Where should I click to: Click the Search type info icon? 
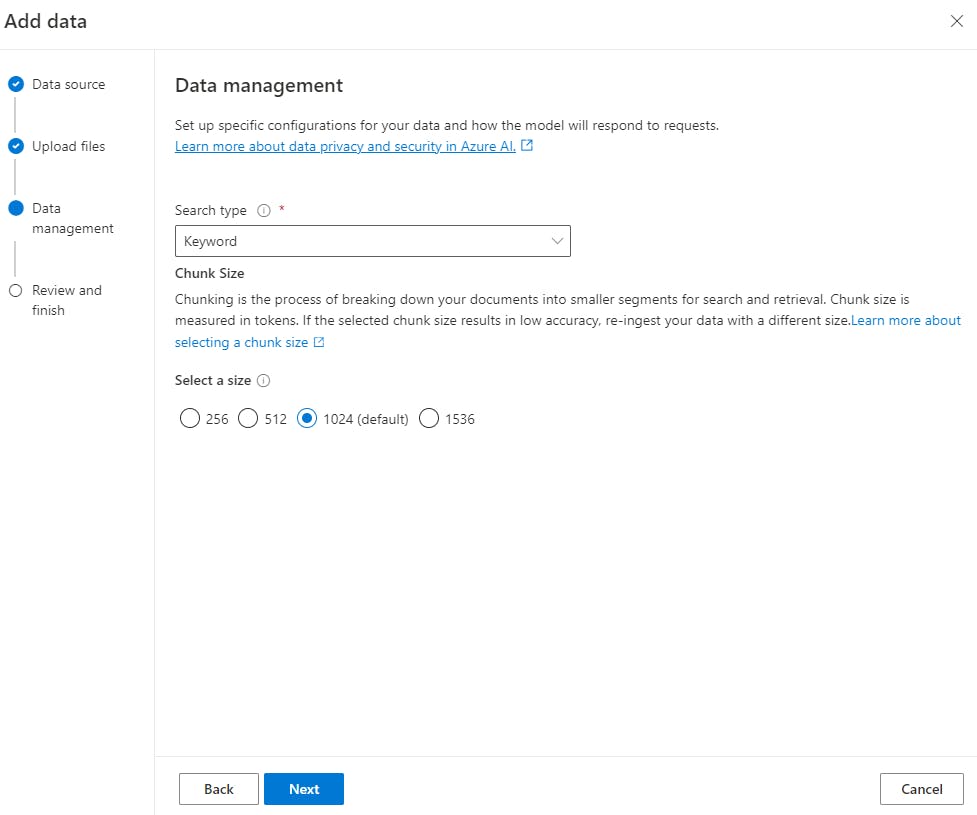(x=264, y=211)
